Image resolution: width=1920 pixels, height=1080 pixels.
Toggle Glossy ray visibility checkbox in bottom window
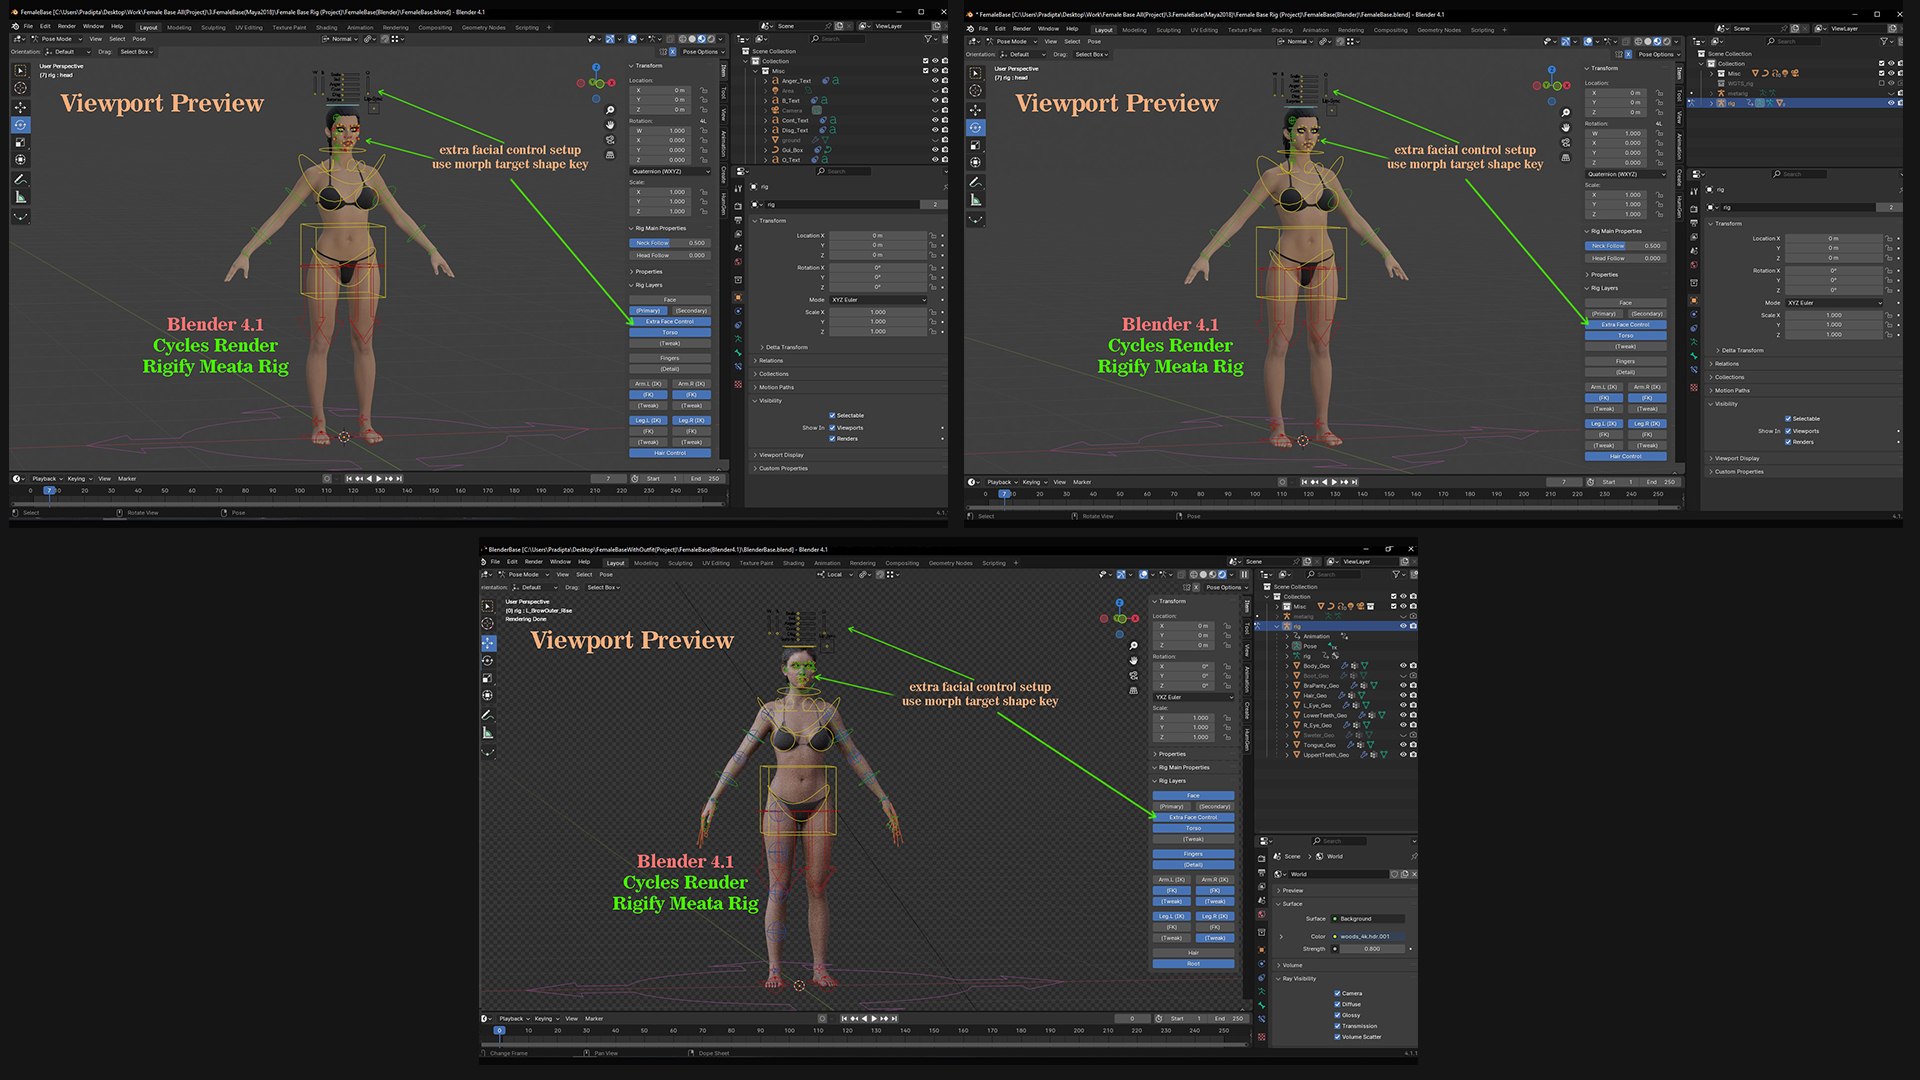(x=1337, y=1015)
